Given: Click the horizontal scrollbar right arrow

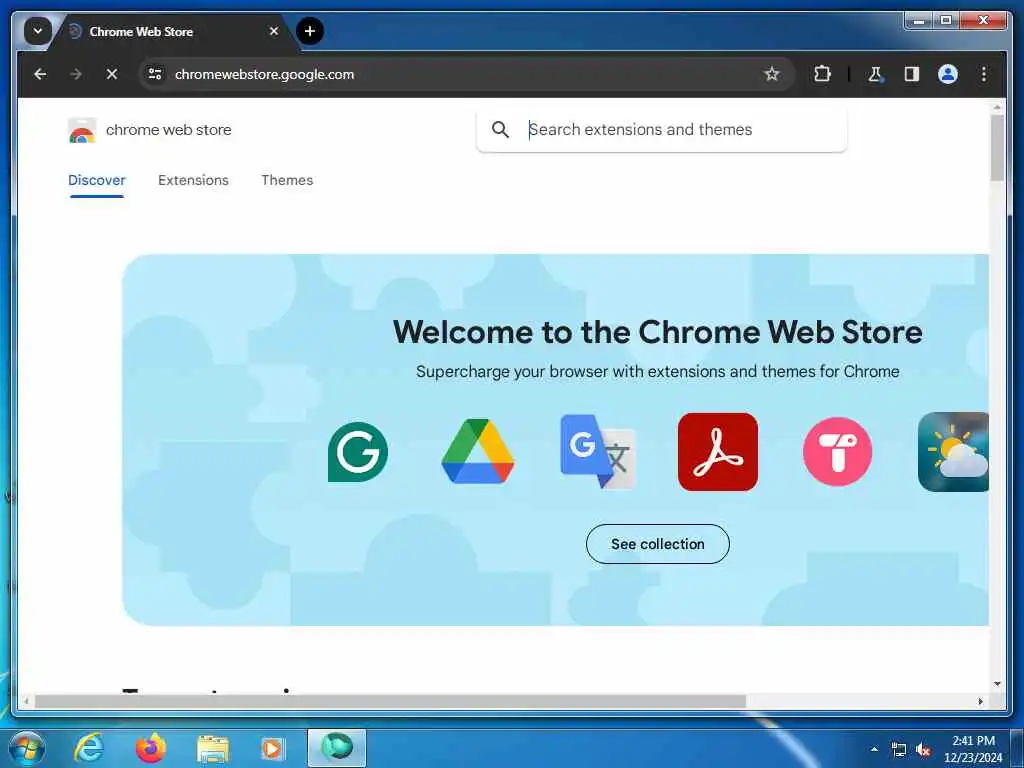Looking at the screenshot, I should coord(981,701).
